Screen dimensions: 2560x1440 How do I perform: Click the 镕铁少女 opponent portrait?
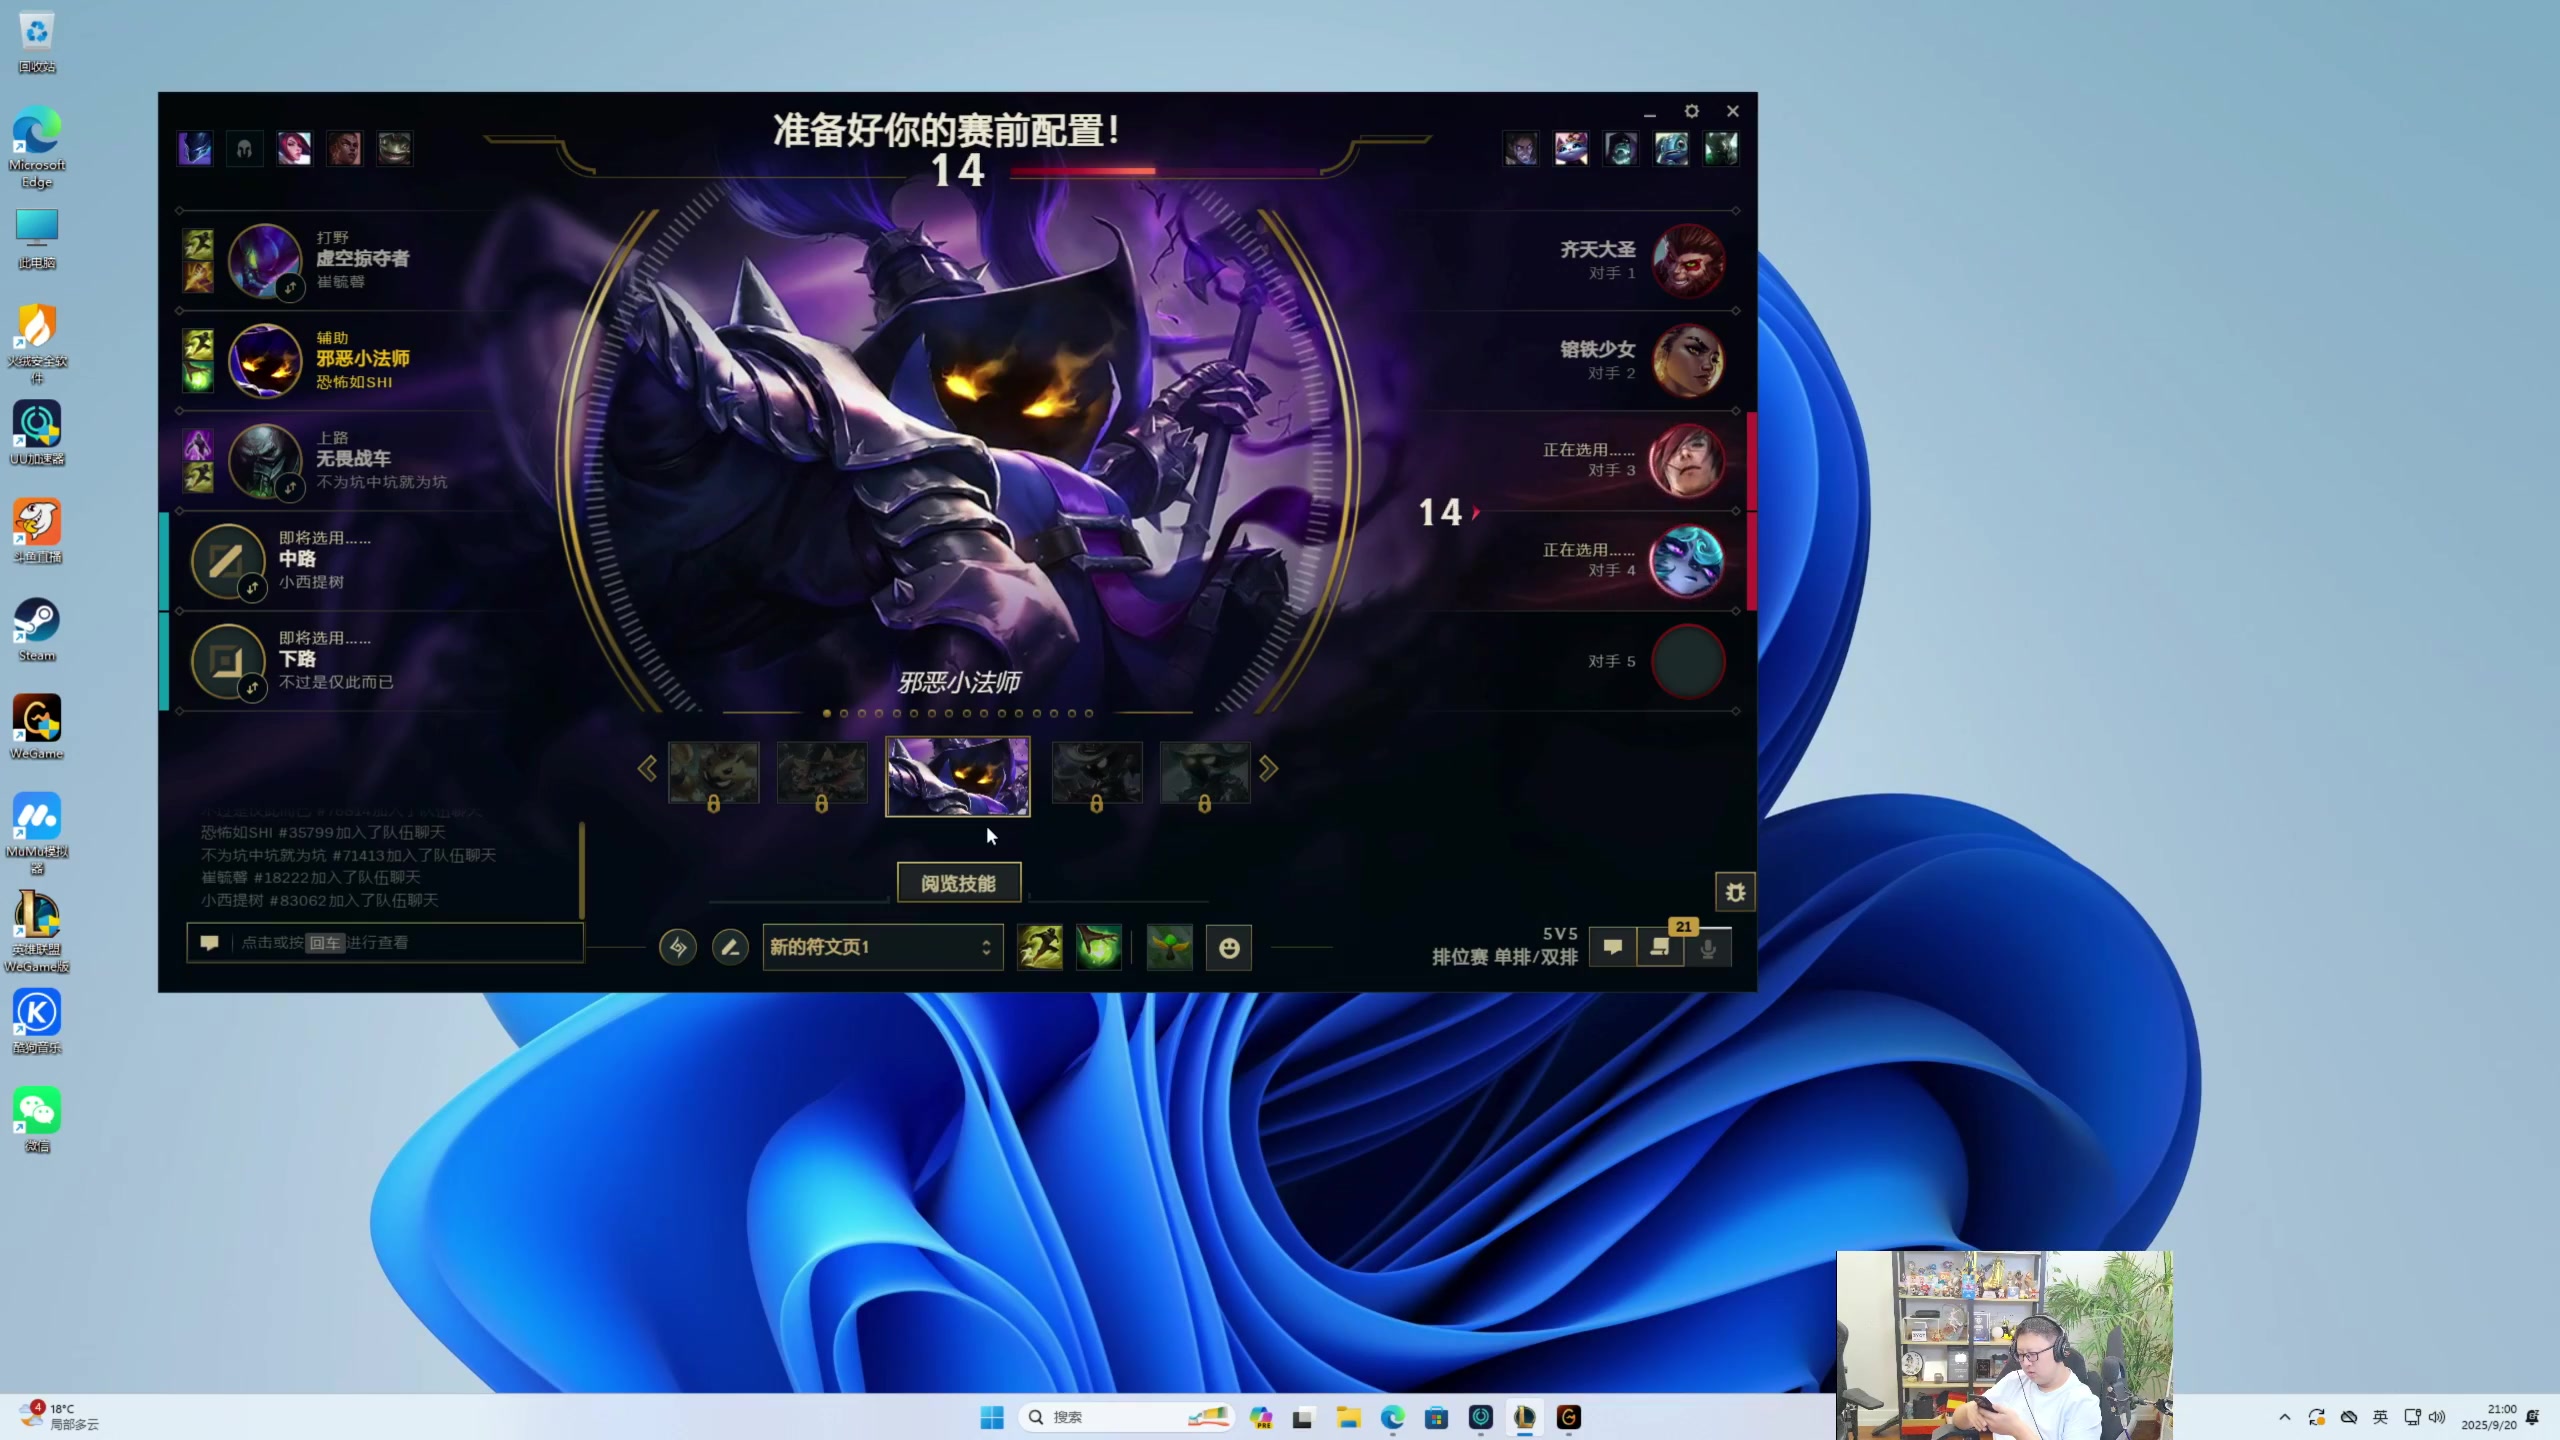pos(1687,361)
